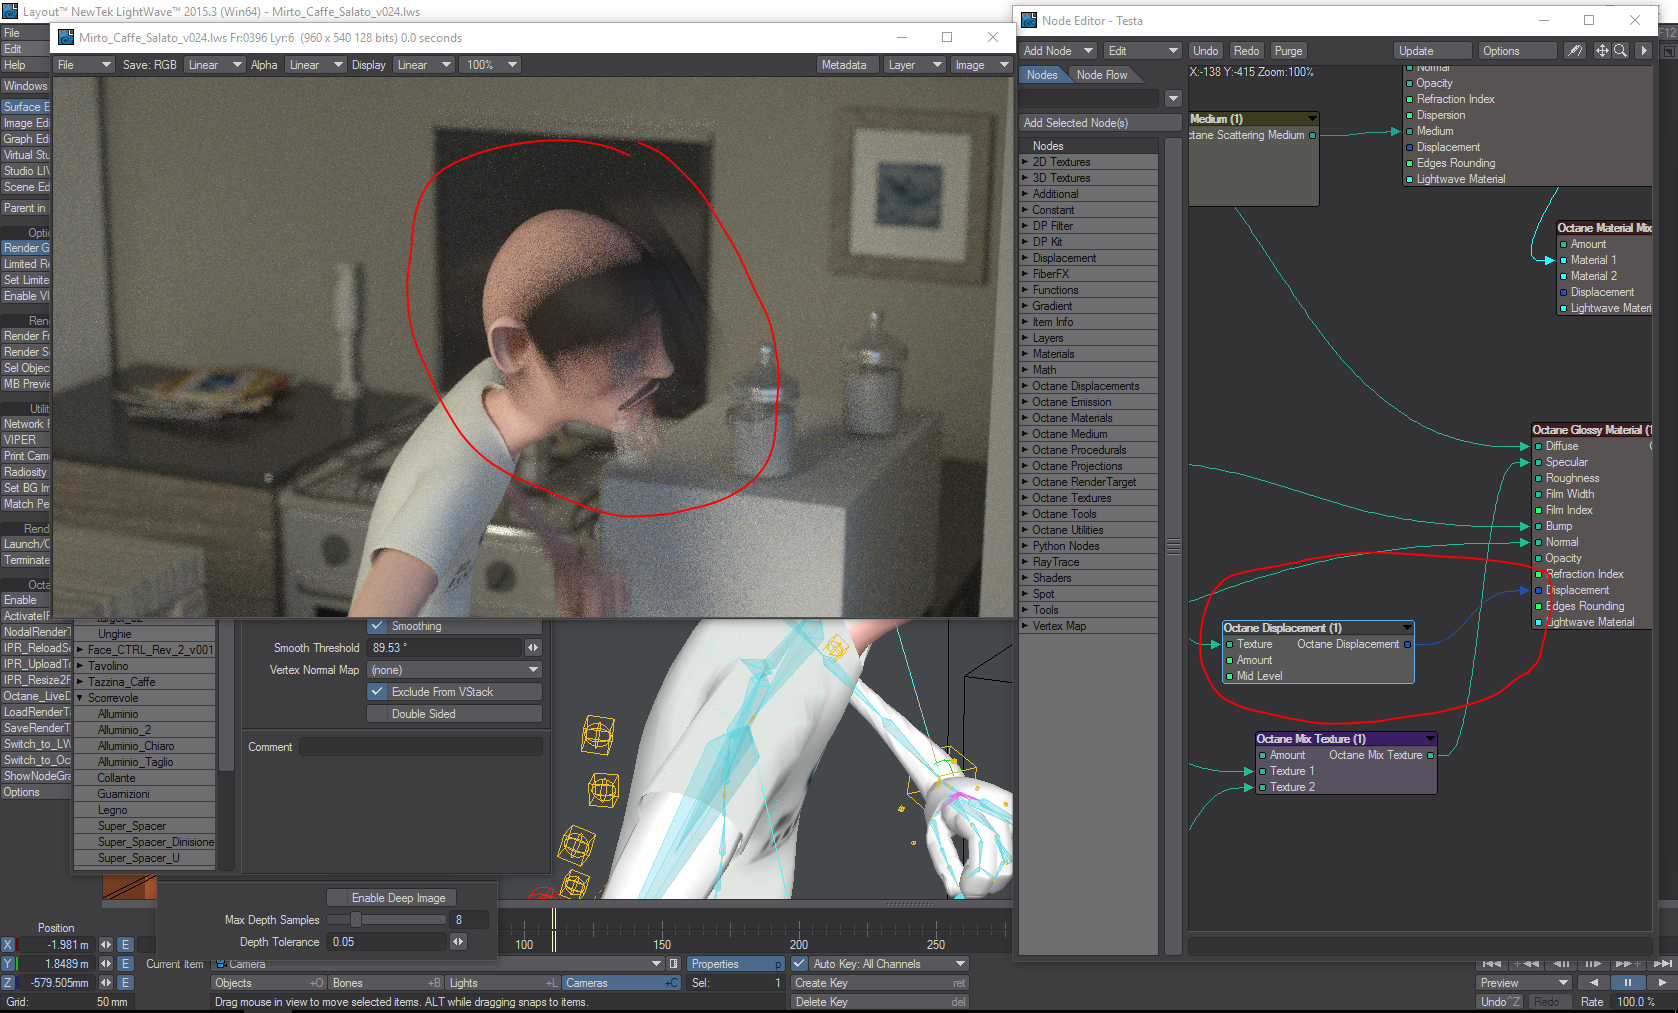This screenshot has height=1013, width=1678.
Task: Switch selection mode to Cameras
Action: coord(621,983)
